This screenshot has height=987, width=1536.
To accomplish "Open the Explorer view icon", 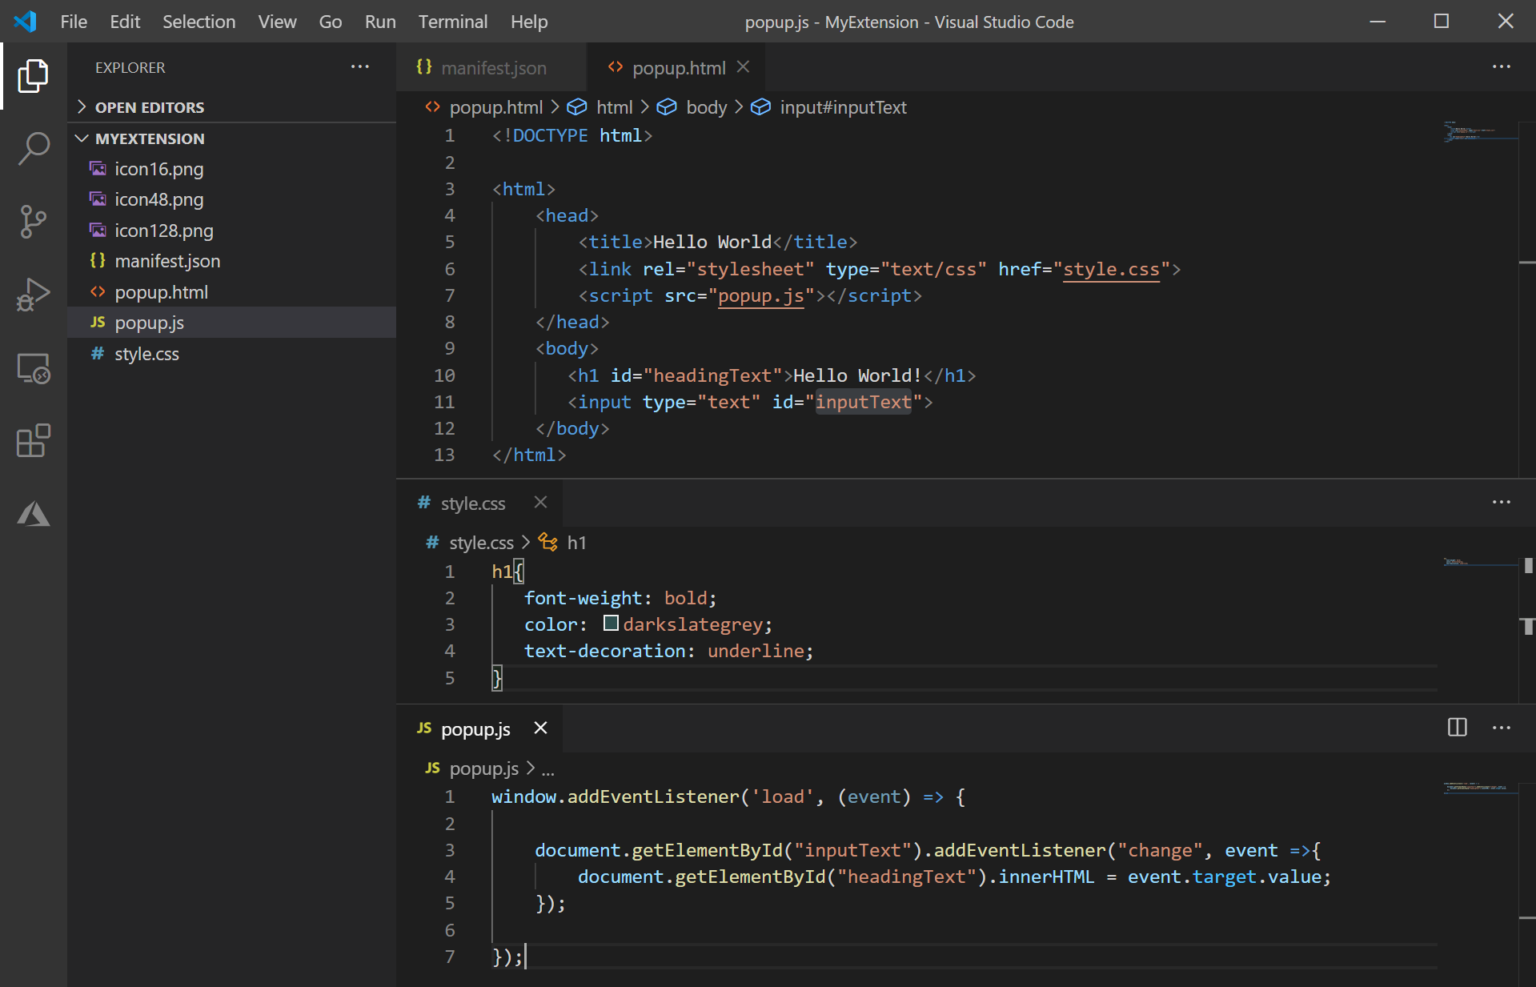I will coord(33,75).
